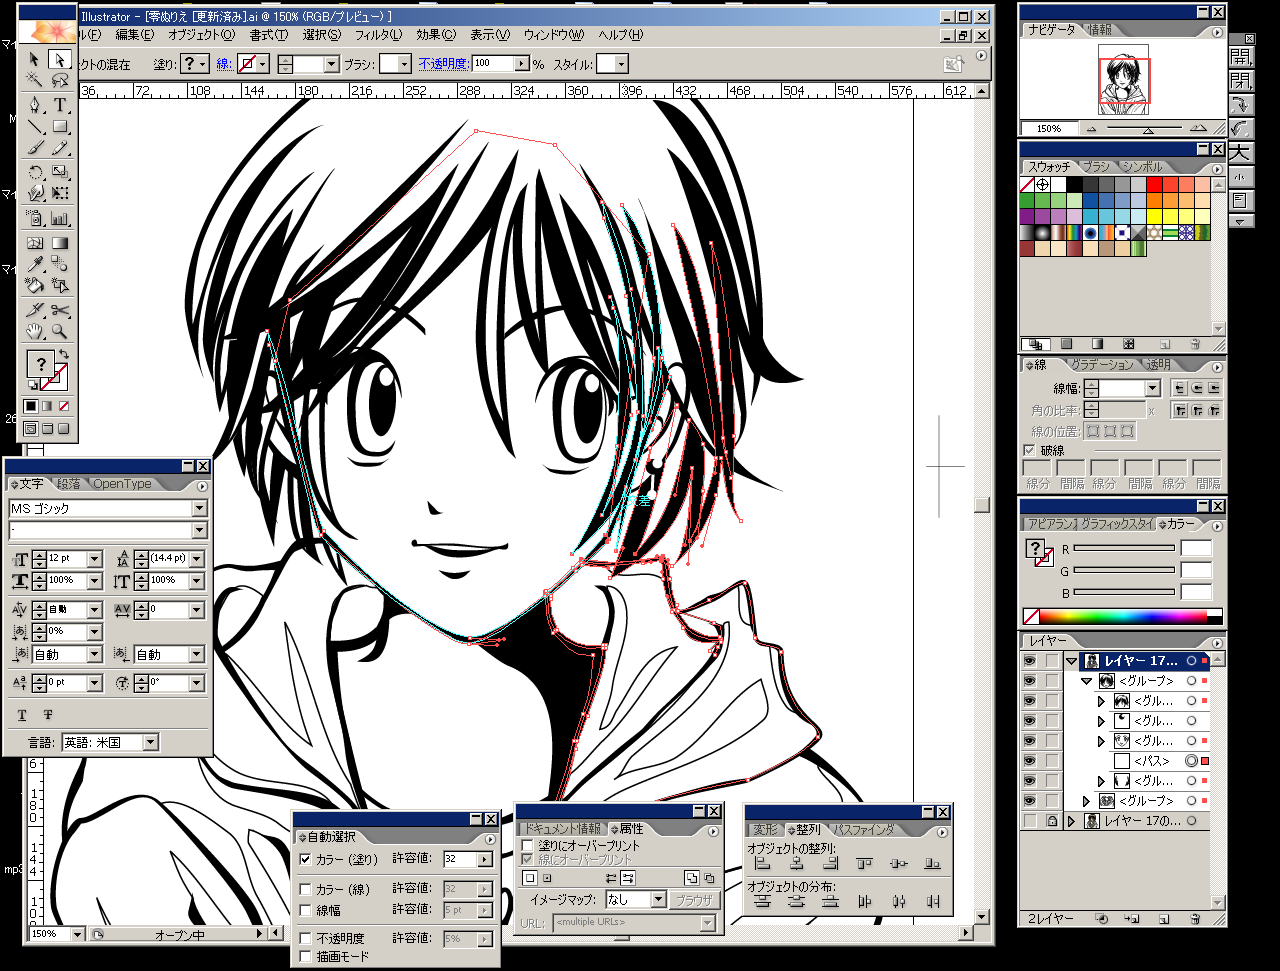The width and height of the screenshot is (1280, 971).
Task: Select the Line Segment tool
Action: (35, 127)
